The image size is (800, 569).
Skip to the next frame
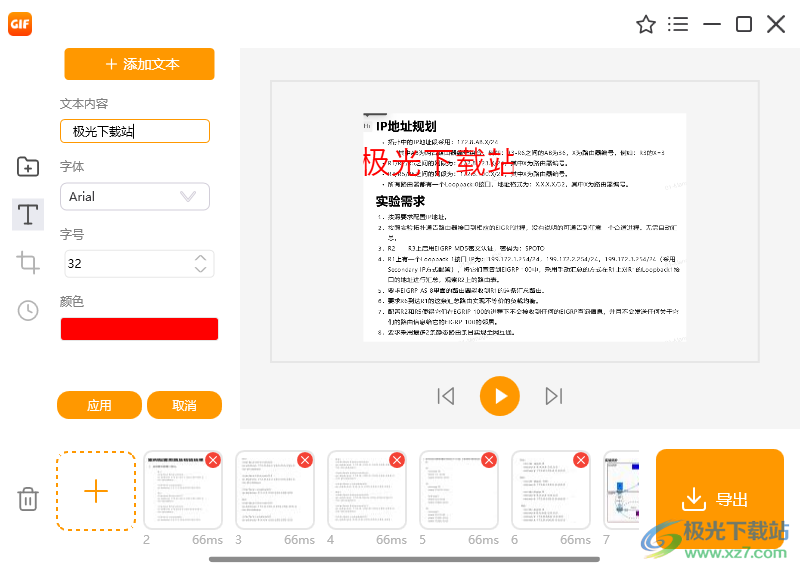point(553,396)
